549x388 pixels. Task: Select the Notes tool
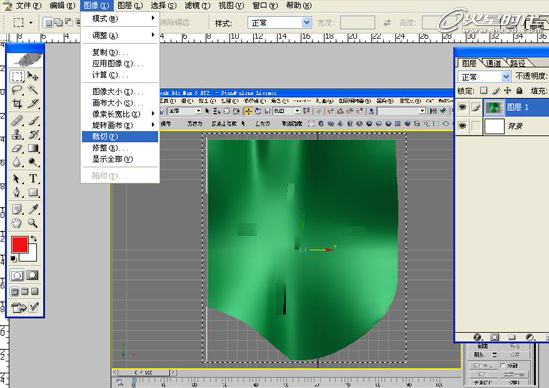click(x=16, y=209)
